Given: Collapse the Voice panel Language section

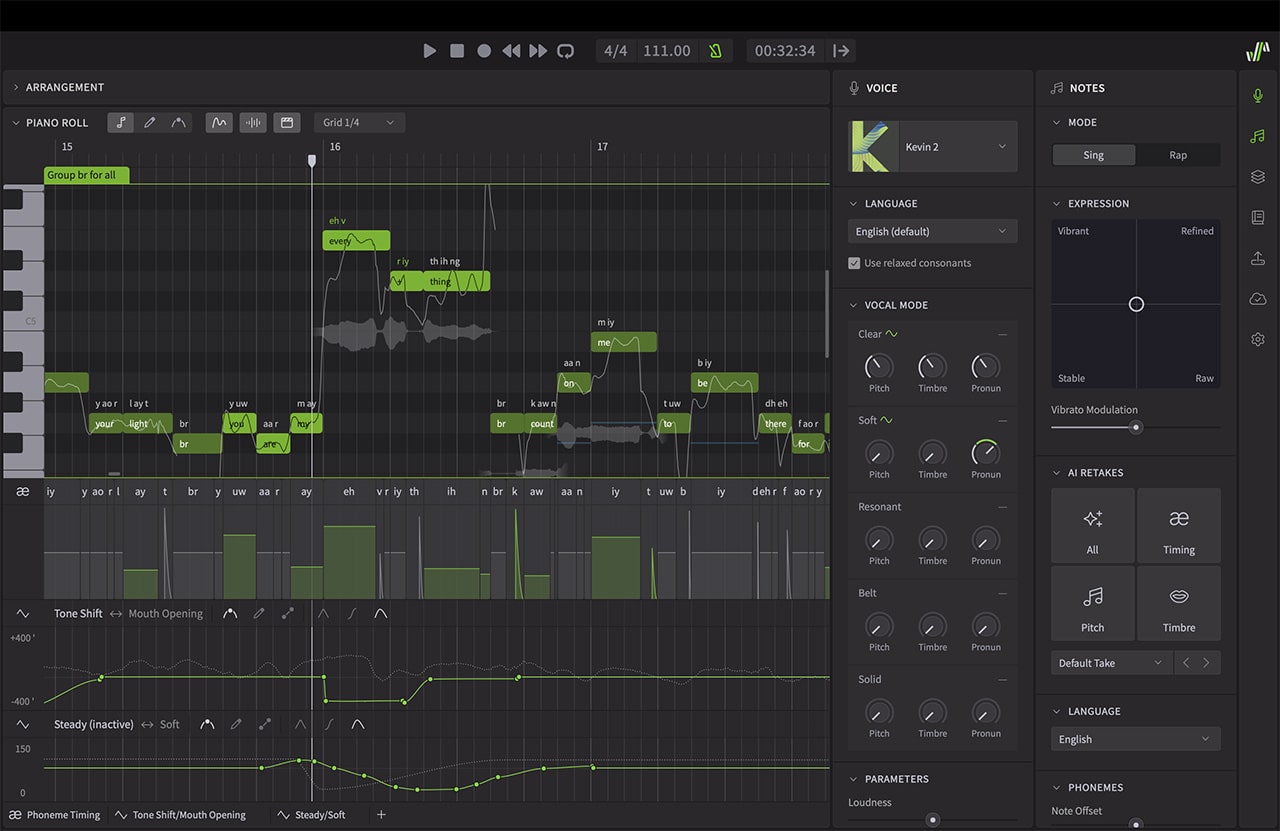Looking at the screenshot, I should [x=854, y=204].
